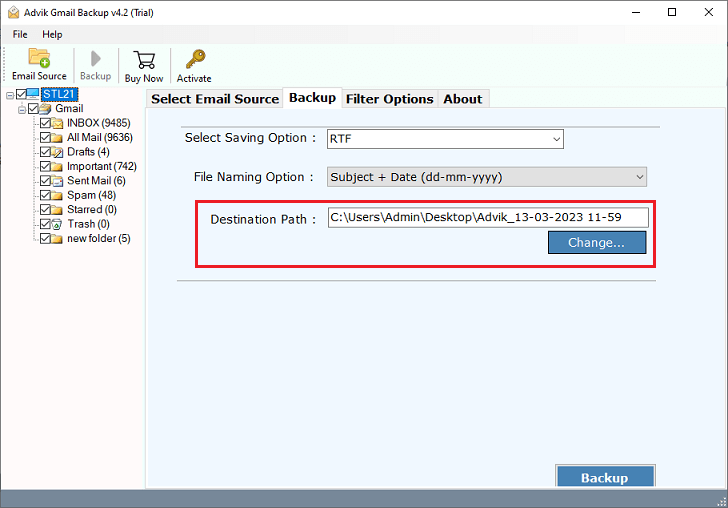
Task: Select the Starred (0) label
Action: 91,209
